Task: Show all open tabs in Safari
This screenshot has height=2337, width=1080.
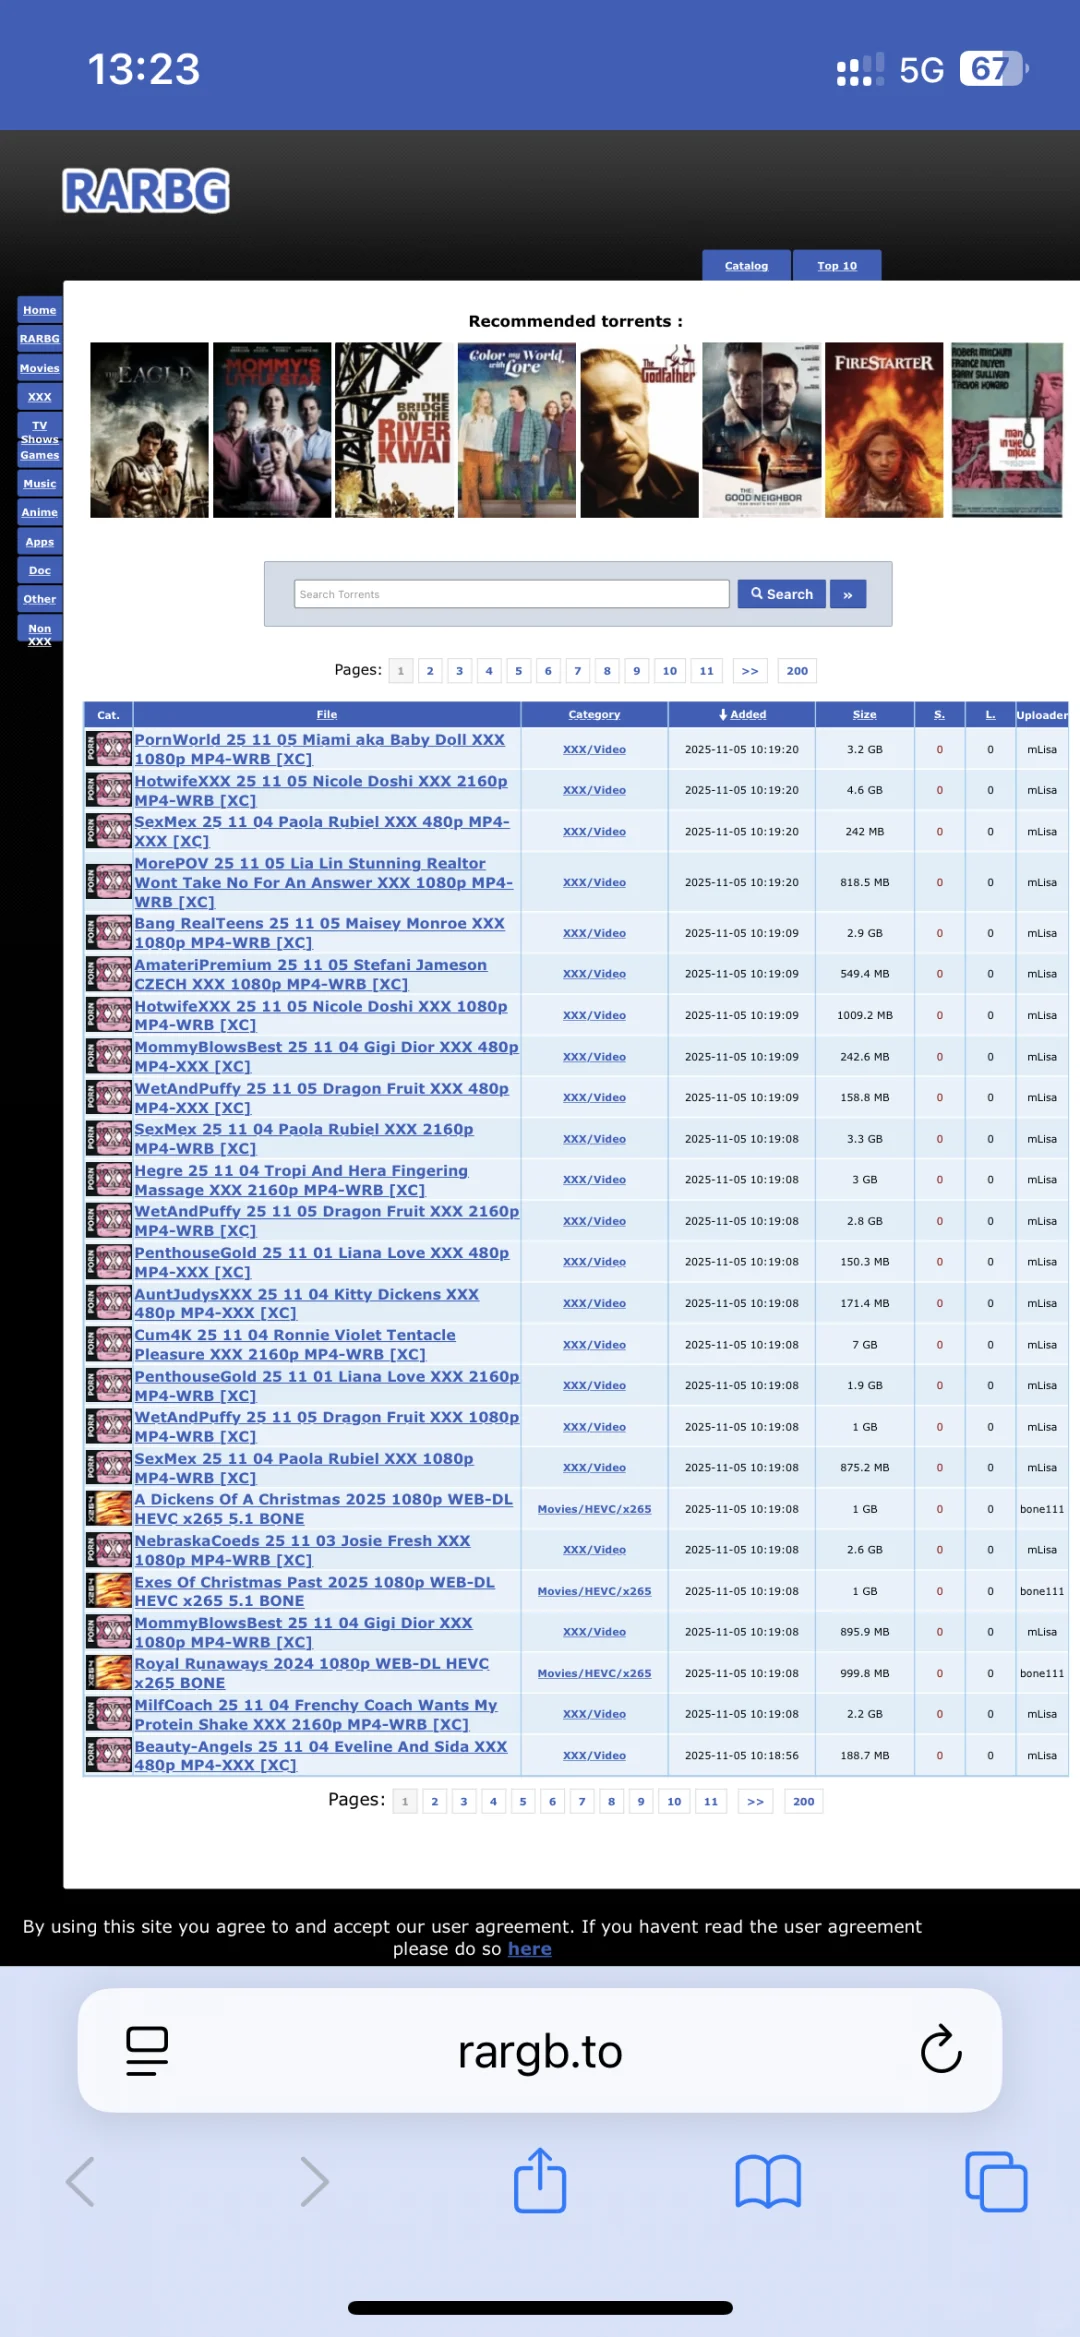Action: pyautogui.click(x=996, y=2181)
